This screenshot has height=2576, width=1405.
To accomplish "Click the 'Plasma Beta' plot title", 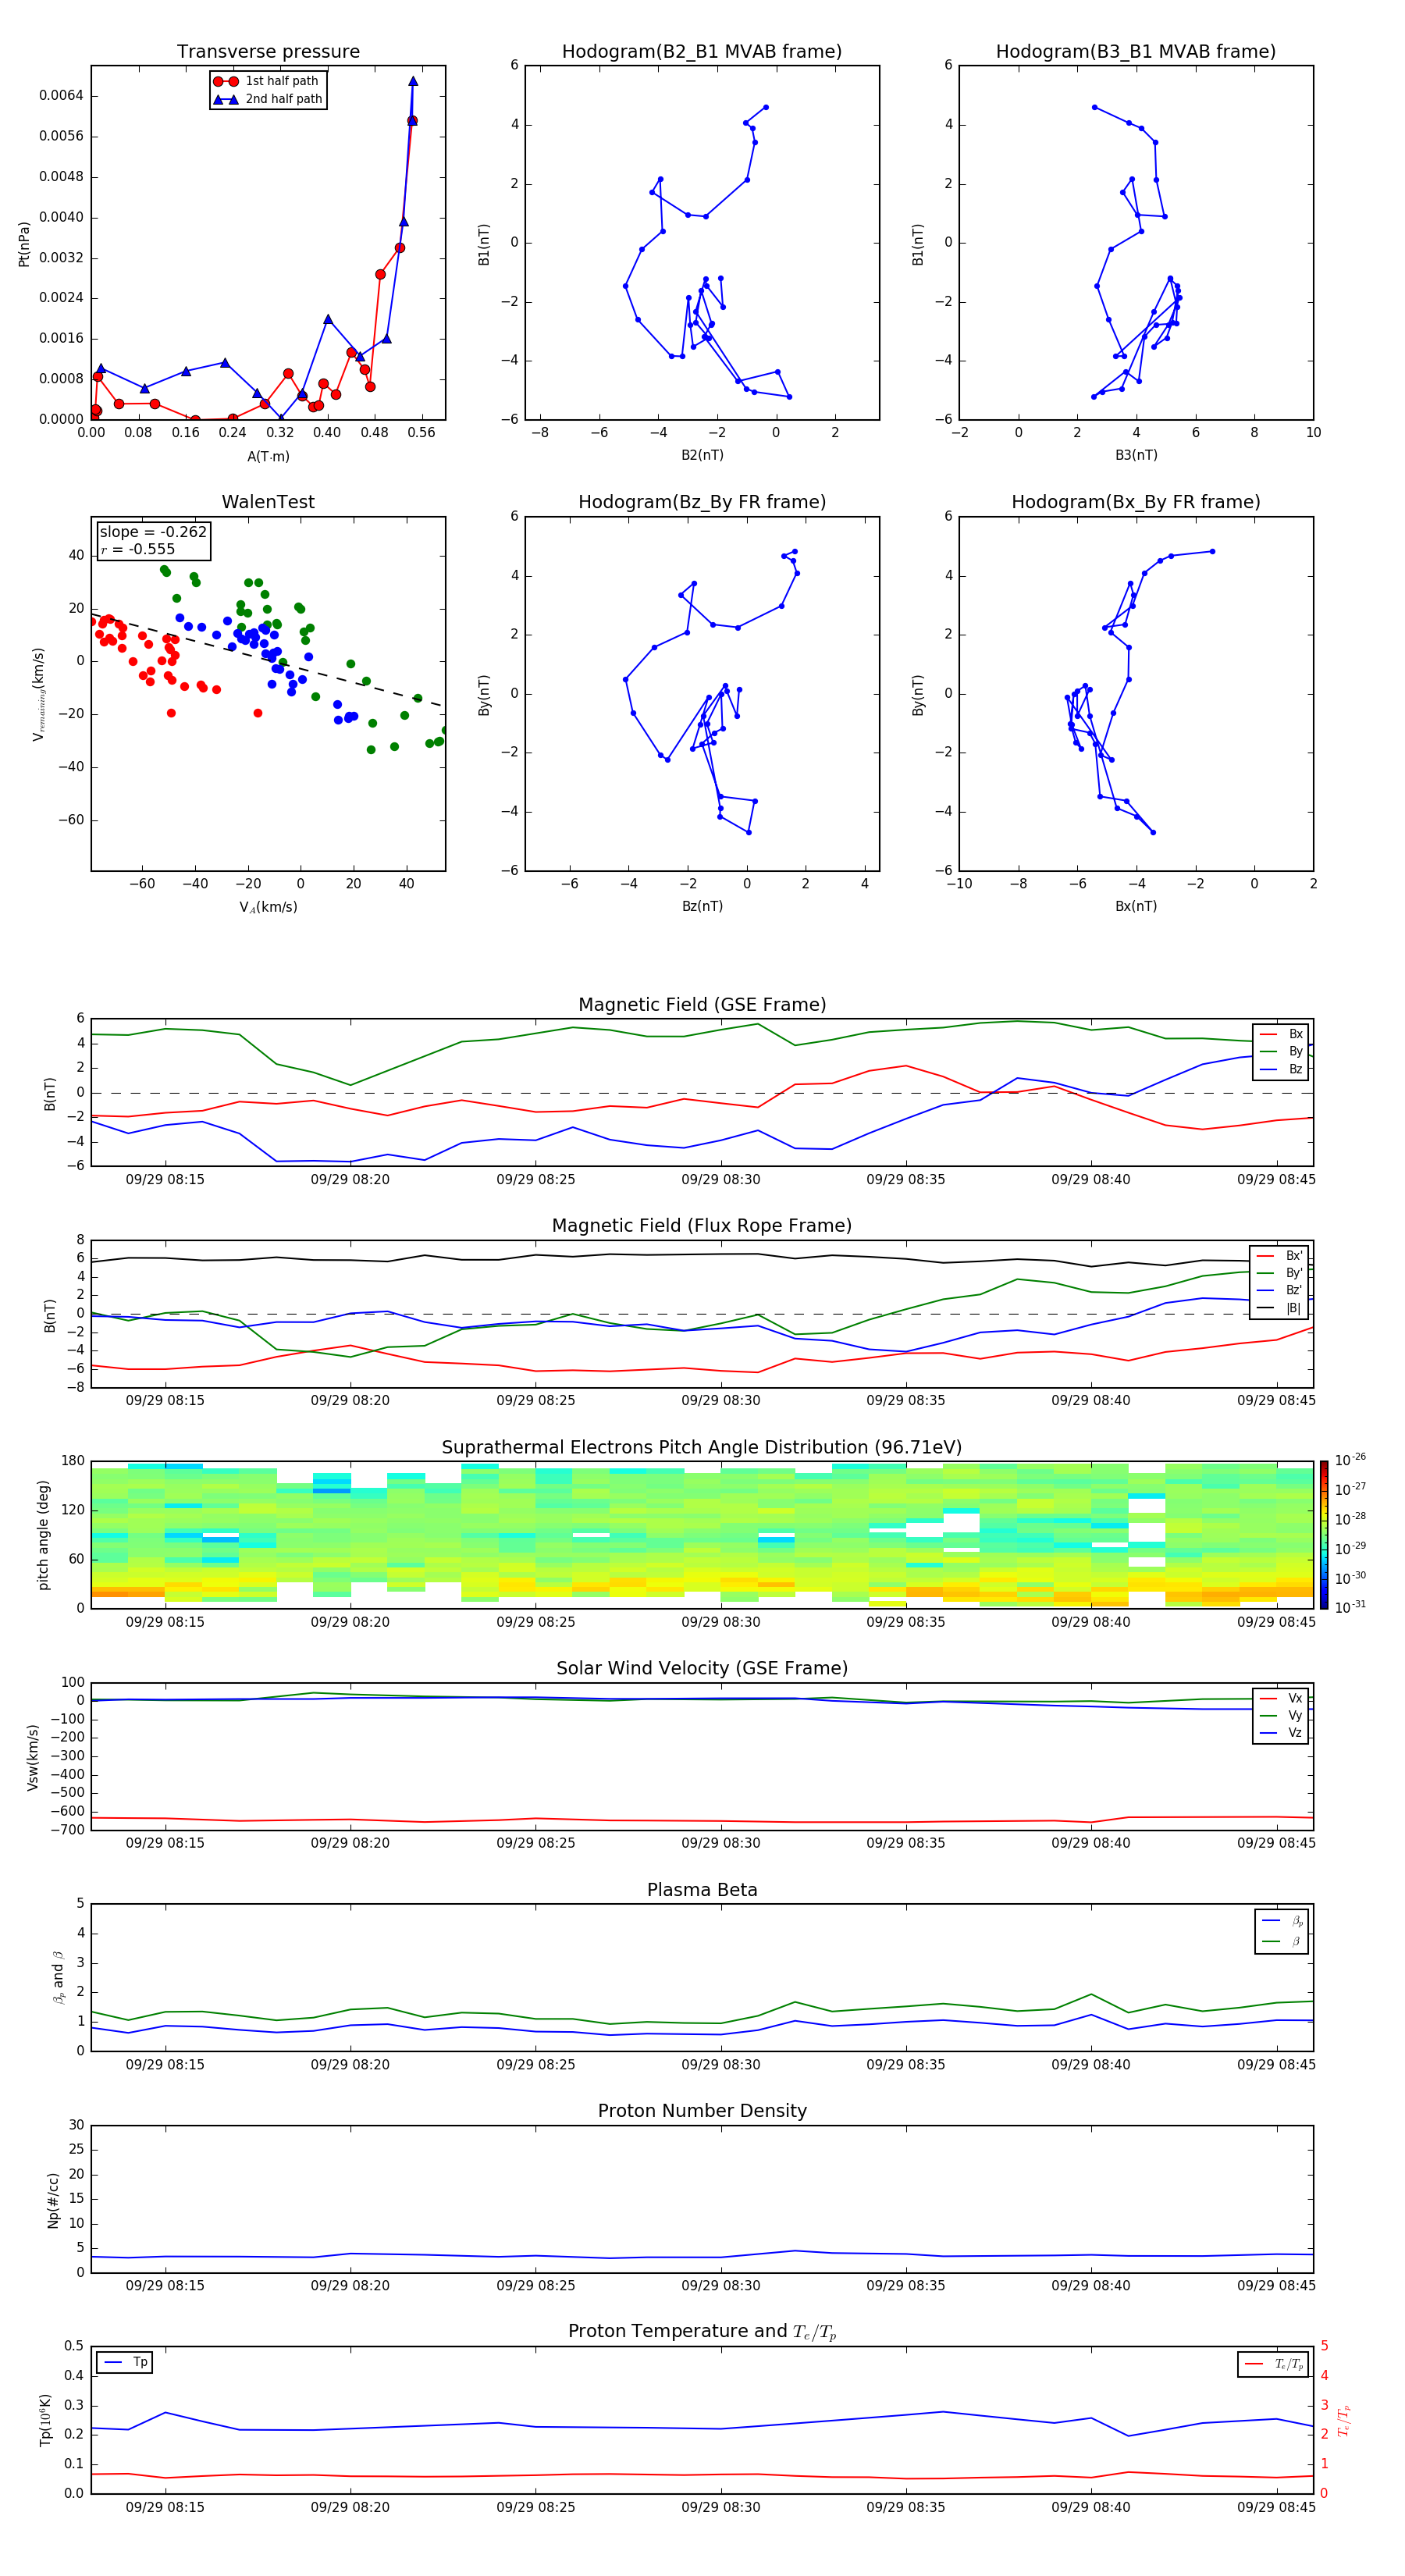I will pos(702,1891).
